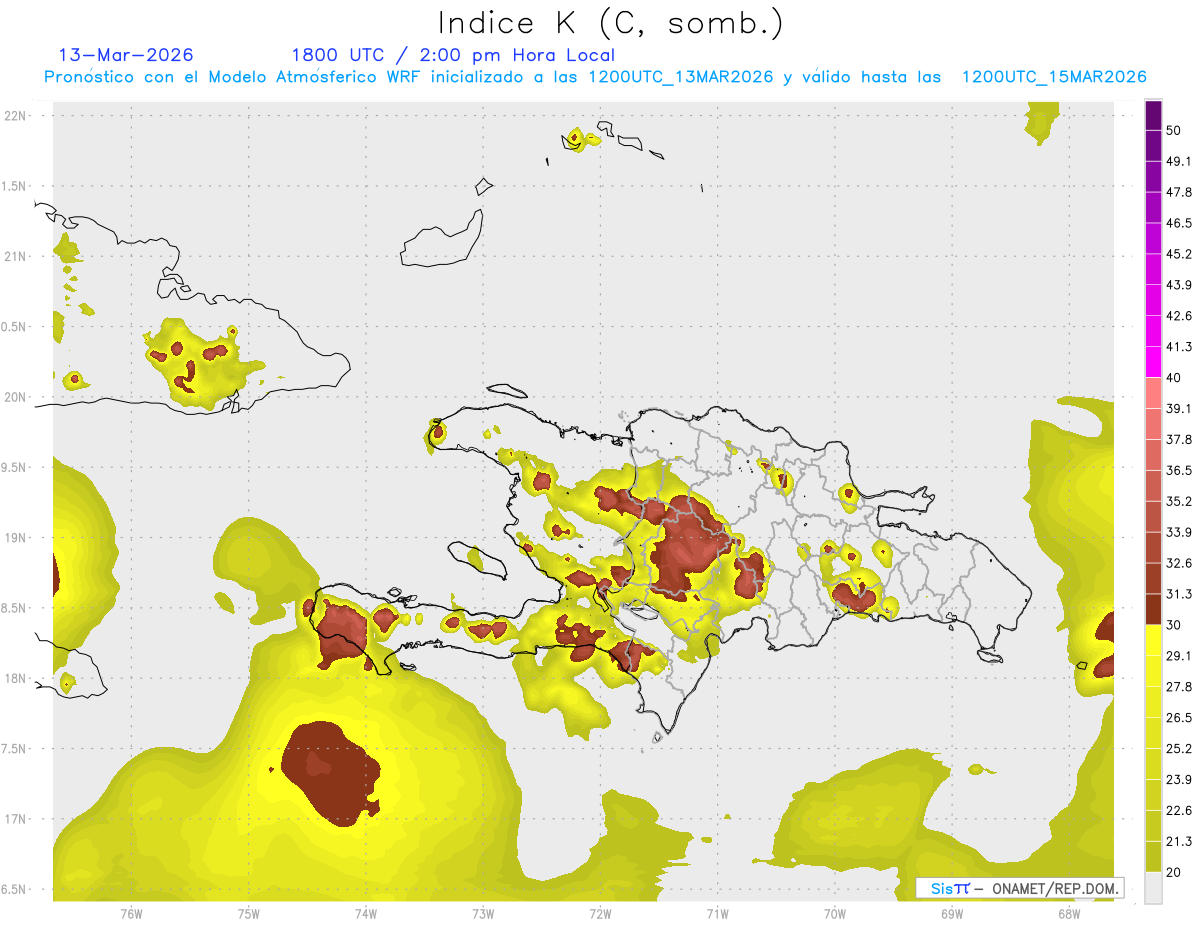Pick the light gray colorbar segment below 20
The image size is (1200, 927).
(1153, 887)
